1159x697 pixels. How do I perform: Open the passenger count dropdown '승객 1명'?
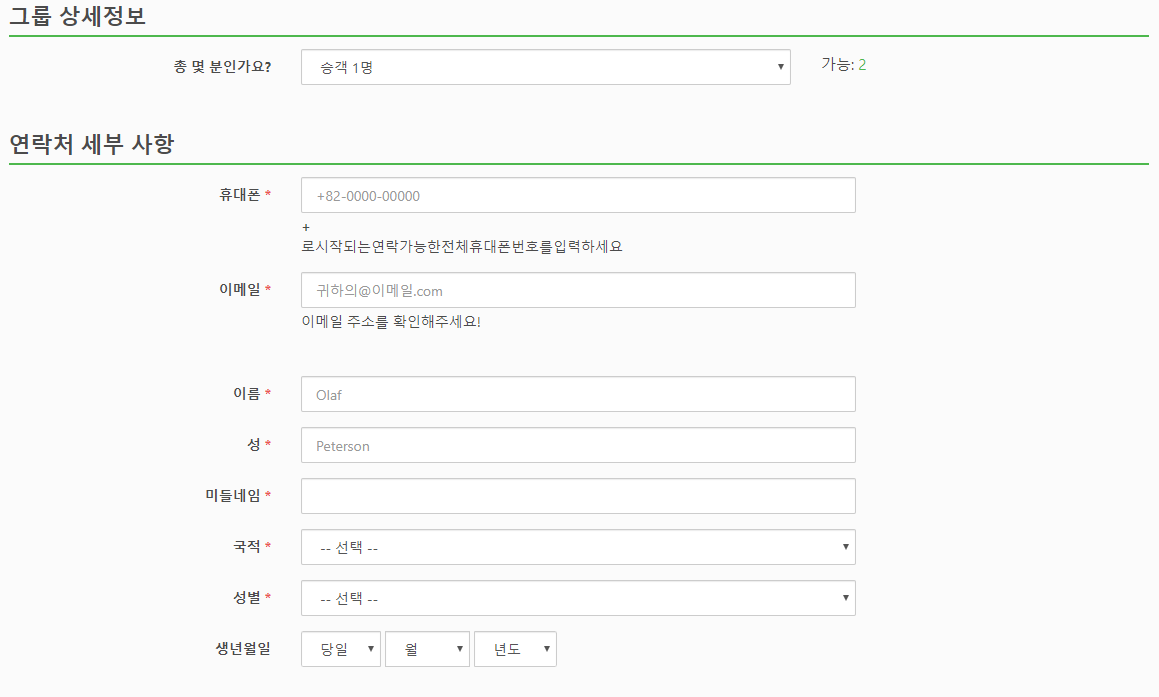(545, 67)
